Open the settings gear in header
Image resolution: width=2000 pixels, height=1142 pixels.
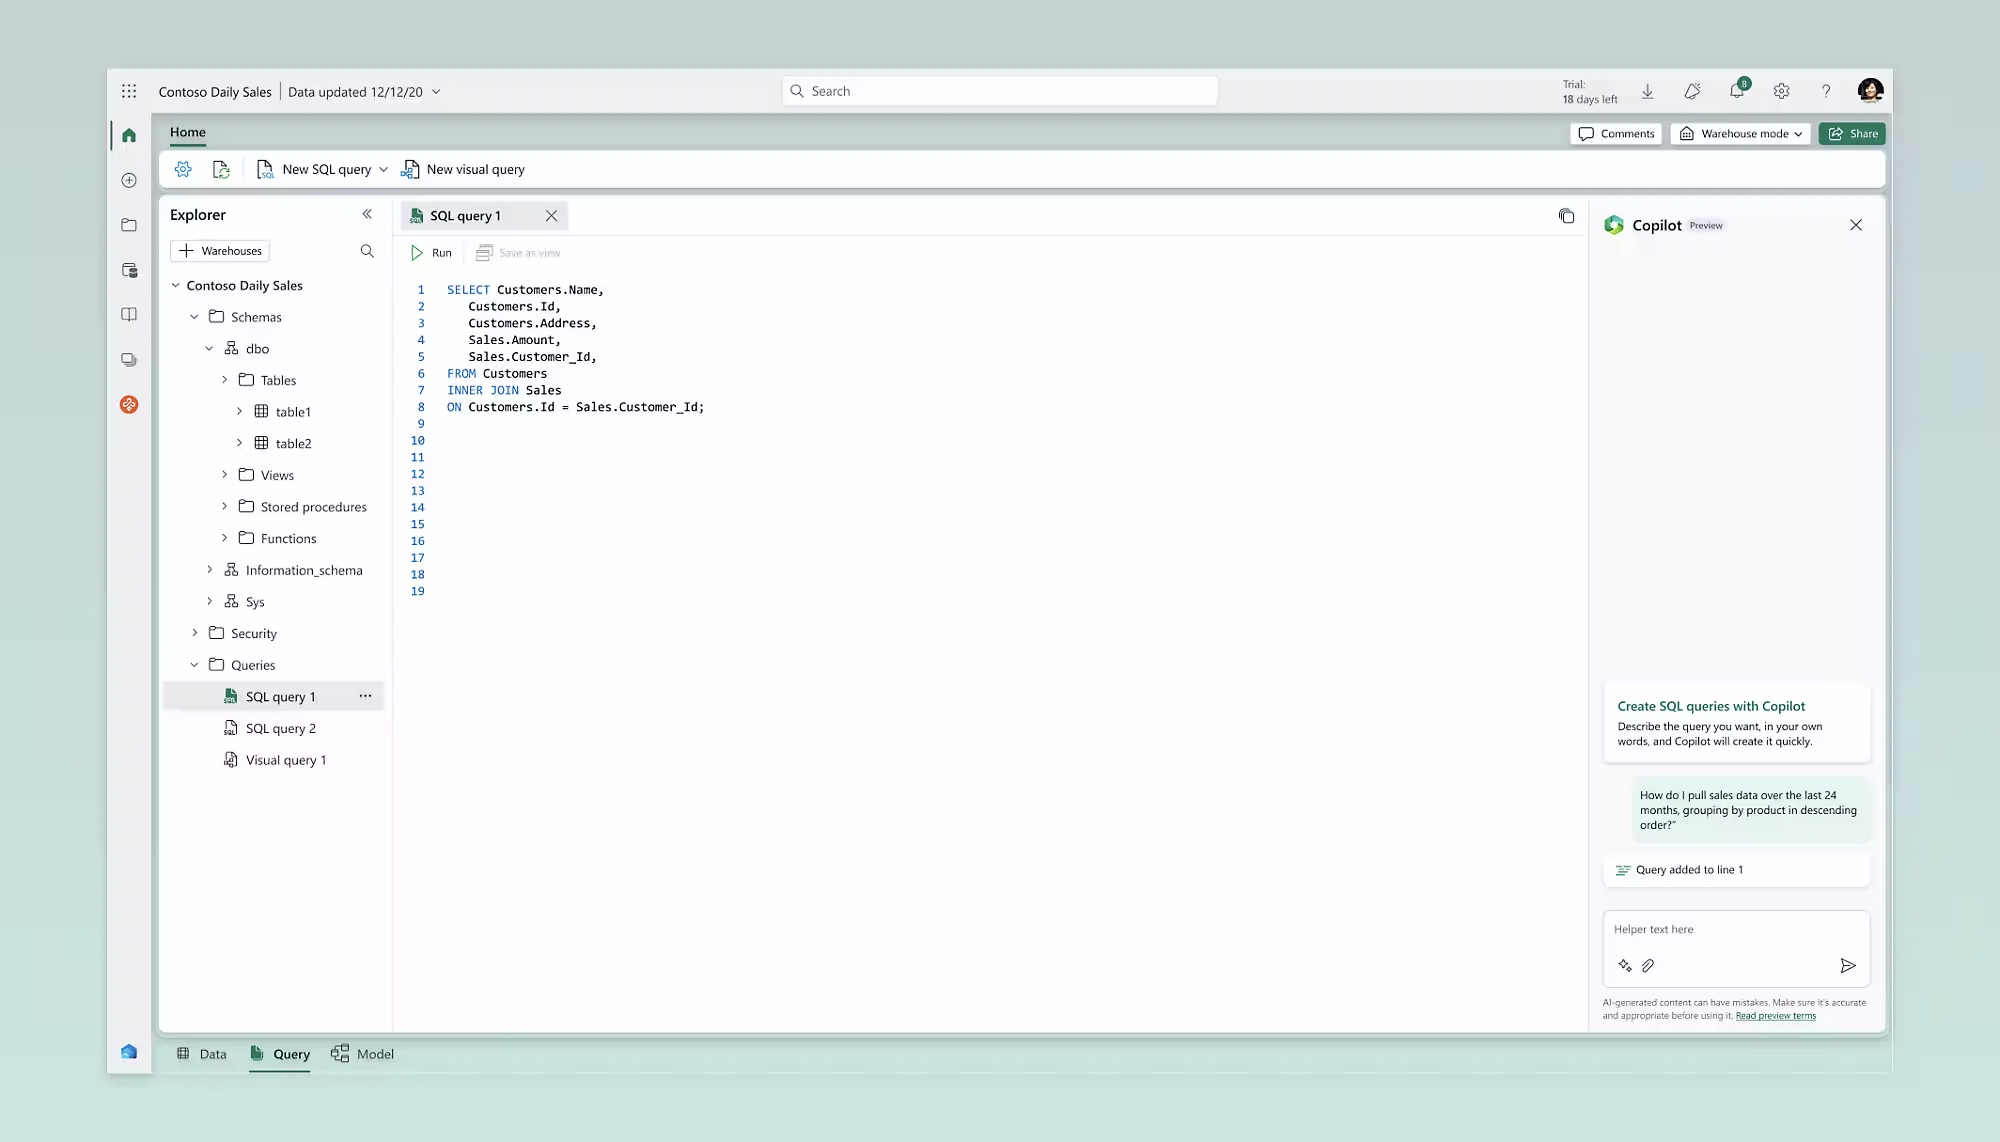tap(1781, 91)
